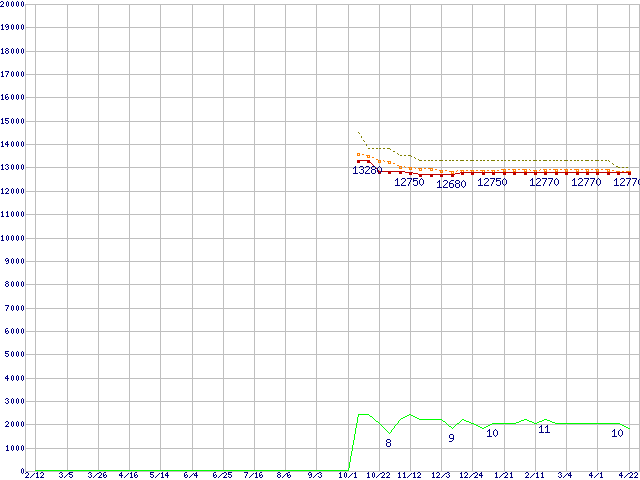Click the 6/25 date marker
The image size is (640, 480).
[222, 475]
